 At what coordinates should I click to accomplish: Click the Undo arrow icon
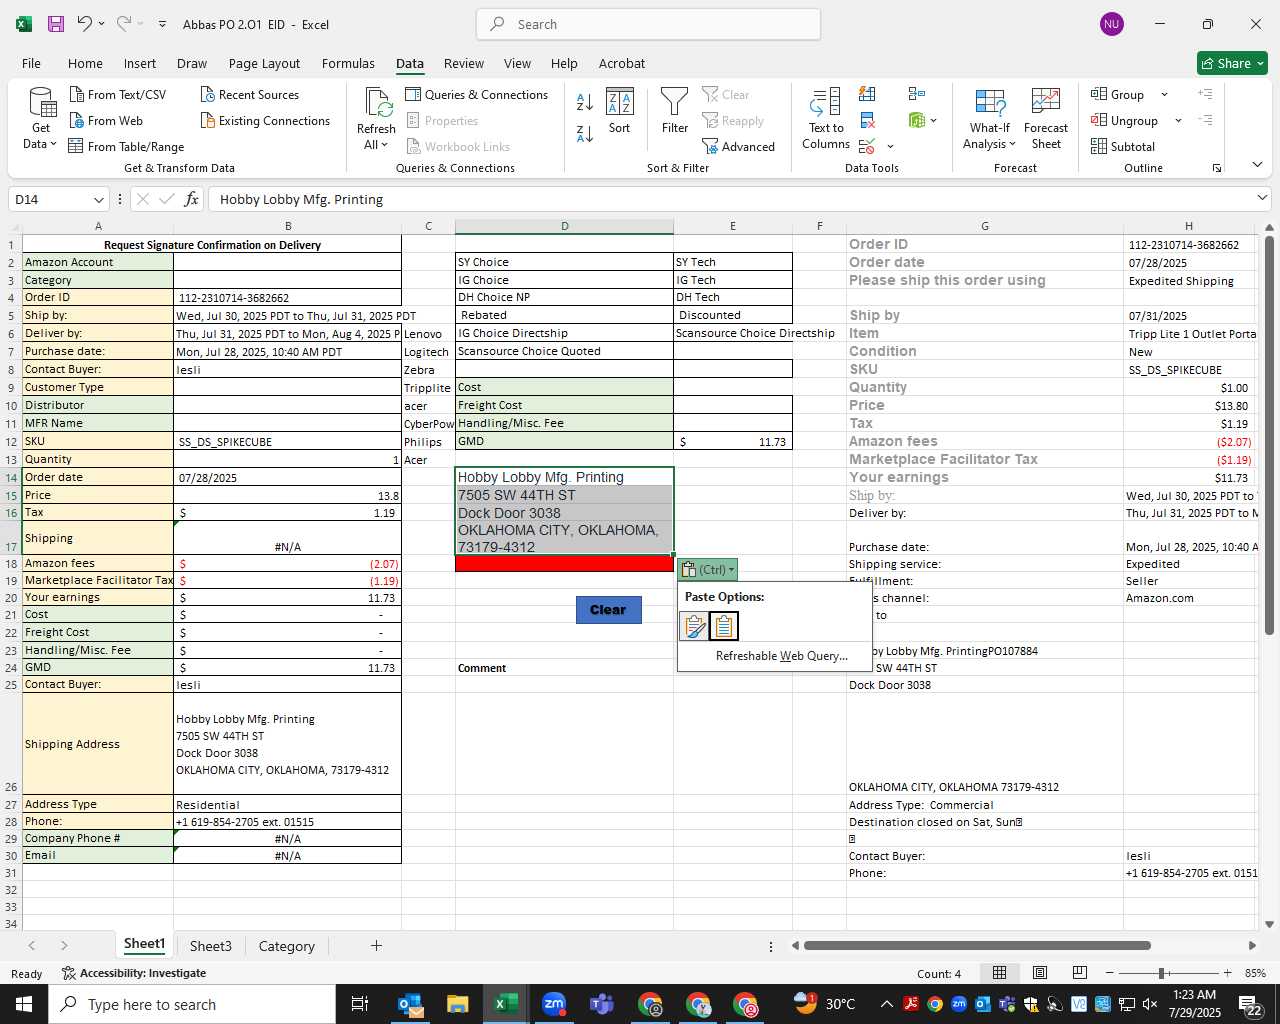click(85, 24)
